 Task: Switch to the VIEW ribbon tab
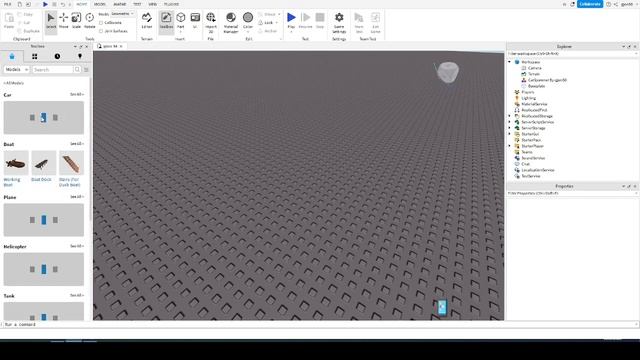point(153,4)
